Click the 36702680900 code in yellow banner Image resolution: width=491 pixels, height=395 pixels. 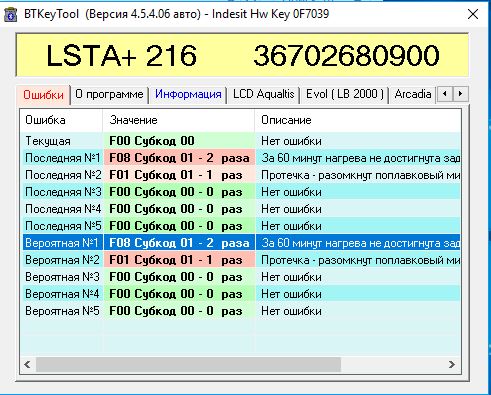(x=346, y=55)
